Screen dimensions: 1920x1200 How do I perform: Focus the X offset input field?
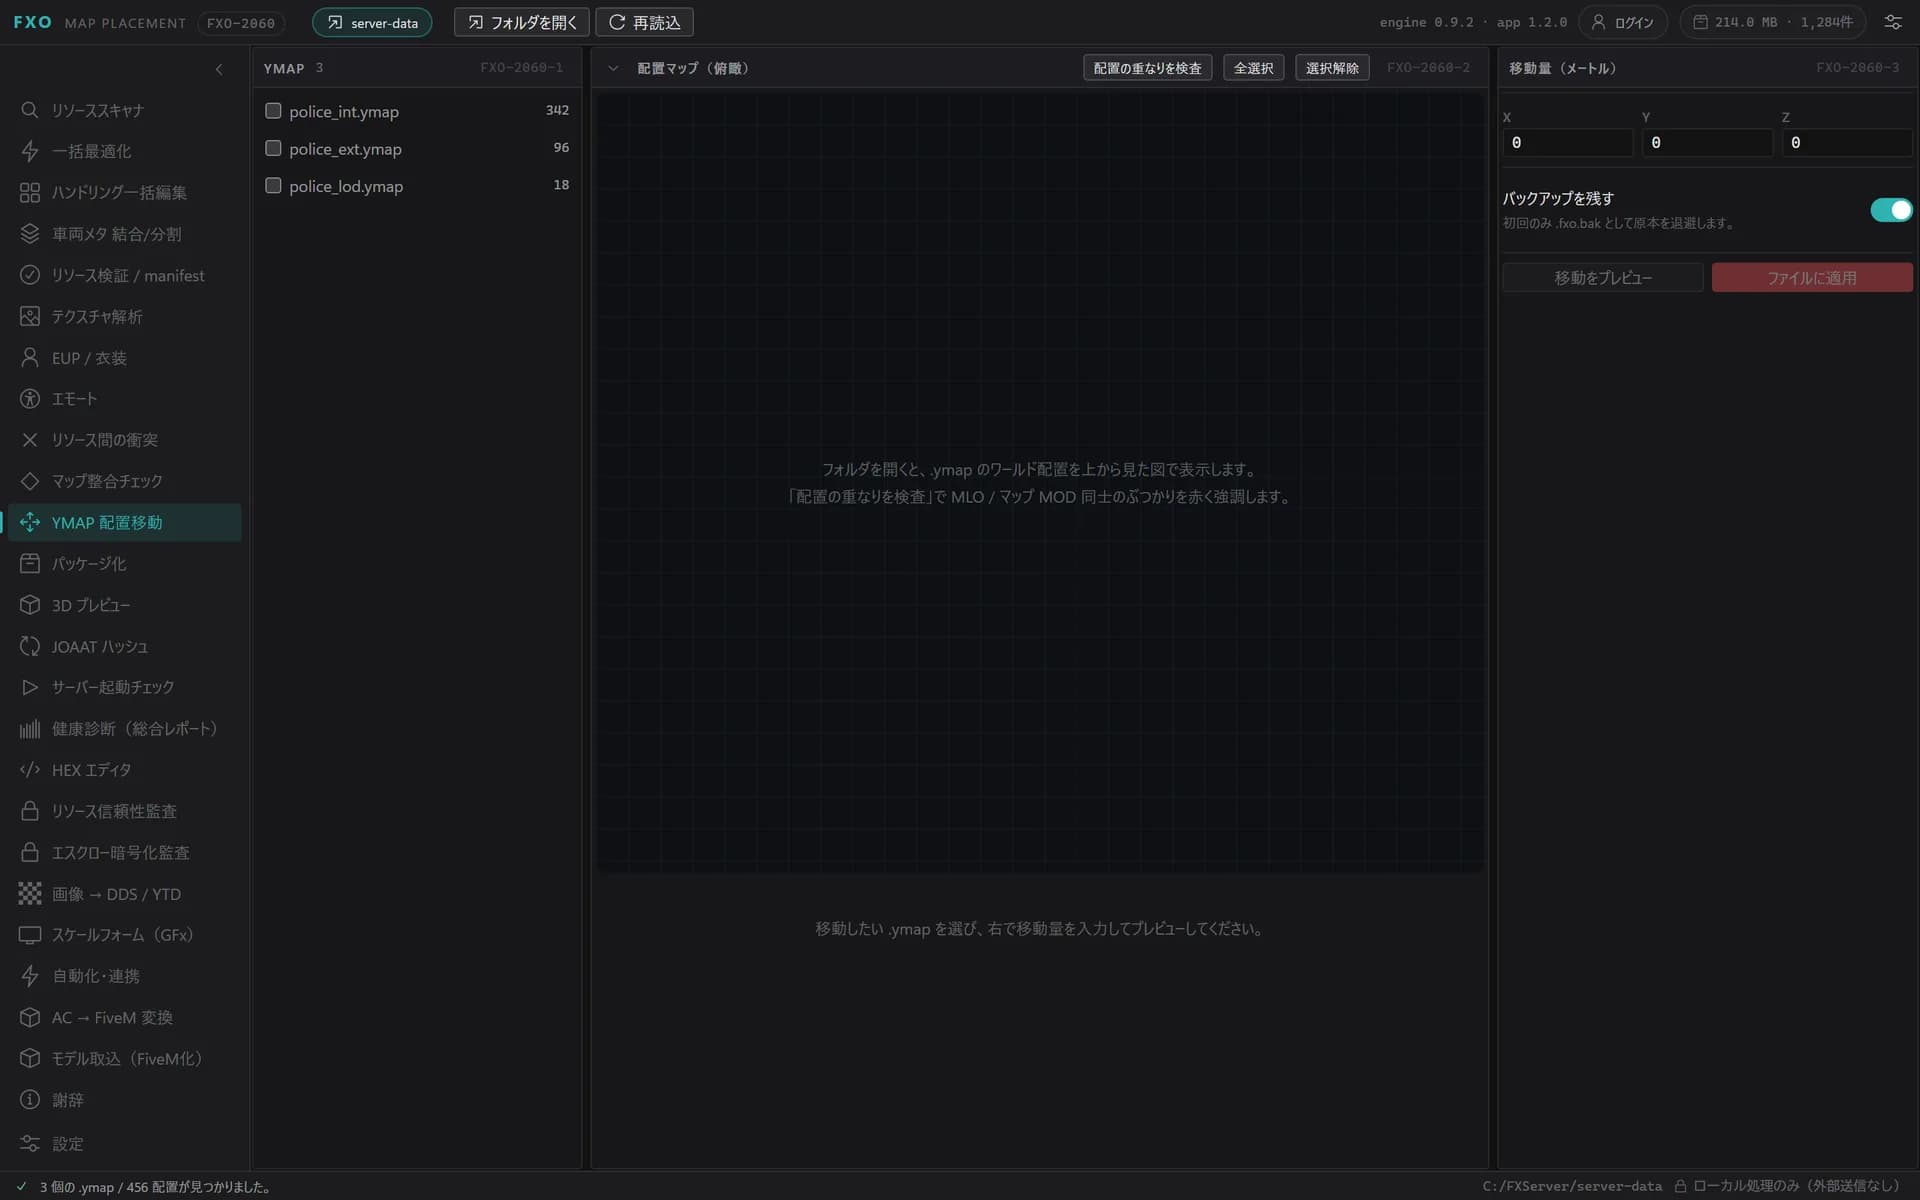pyautogui.click(x=1567, y=143)
